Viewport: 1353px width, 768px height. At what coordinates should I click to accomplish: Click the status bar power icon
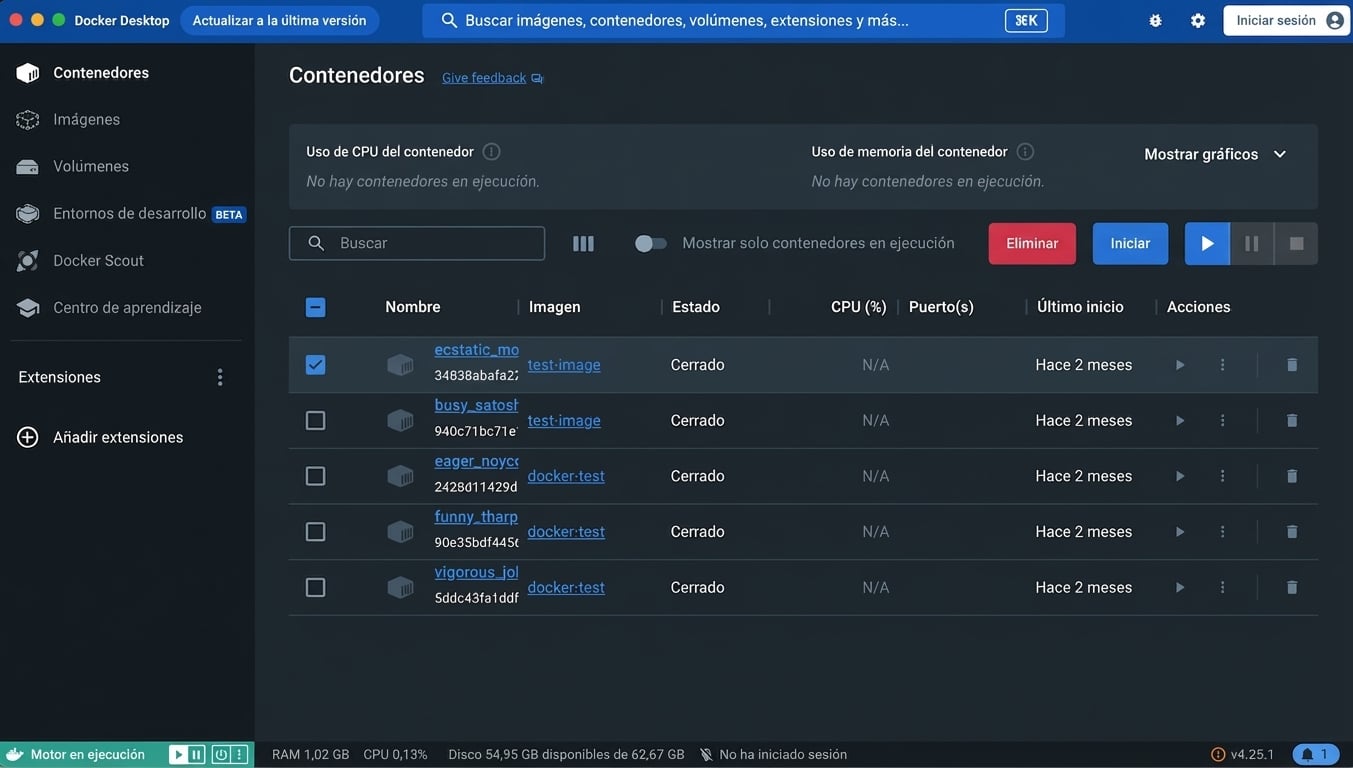(220, 755)
